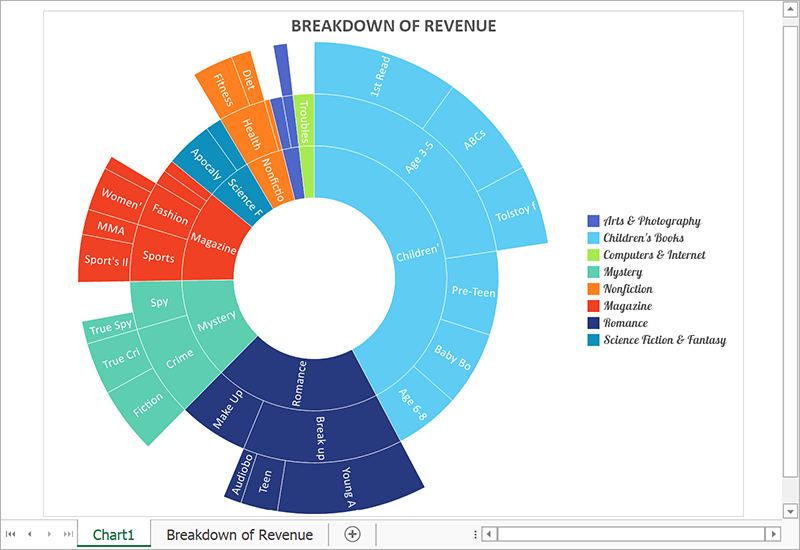This screenshot has height=550, width=800.
Task: Click the Nonfiction legend color swatch
Action: 593,289
